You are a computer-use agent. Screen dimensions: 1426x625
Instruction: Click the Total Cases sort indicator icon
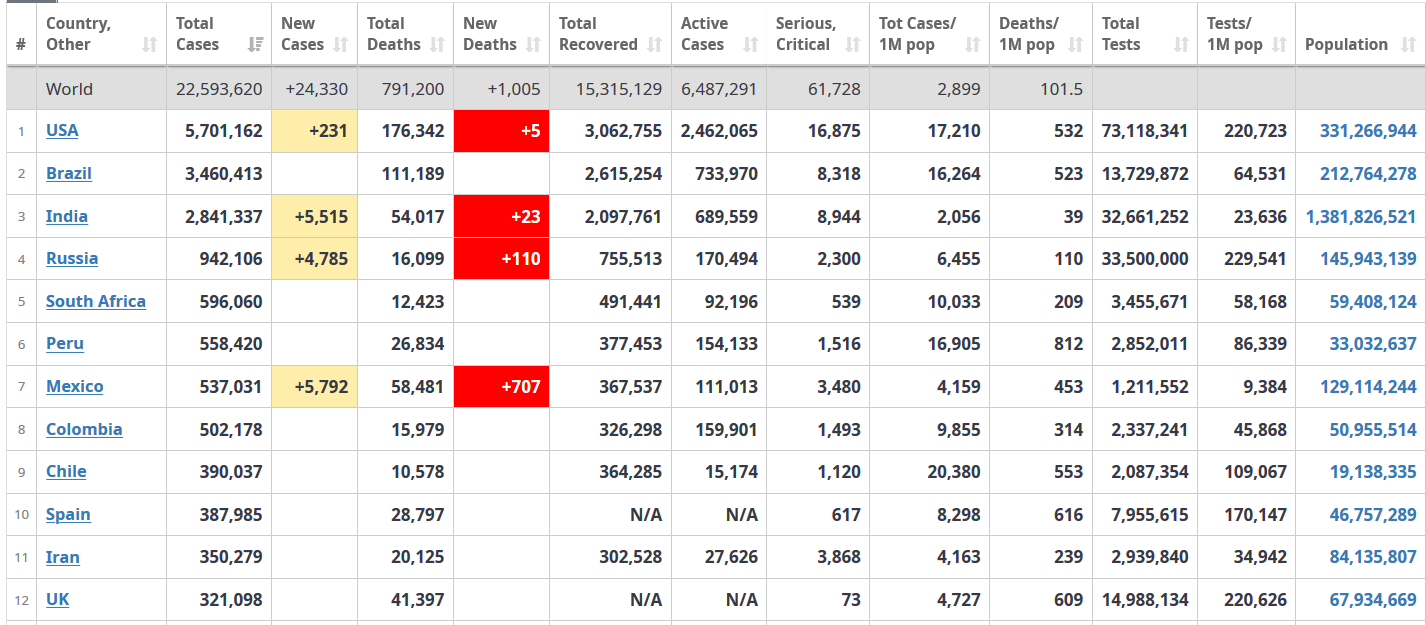point(255,45)
